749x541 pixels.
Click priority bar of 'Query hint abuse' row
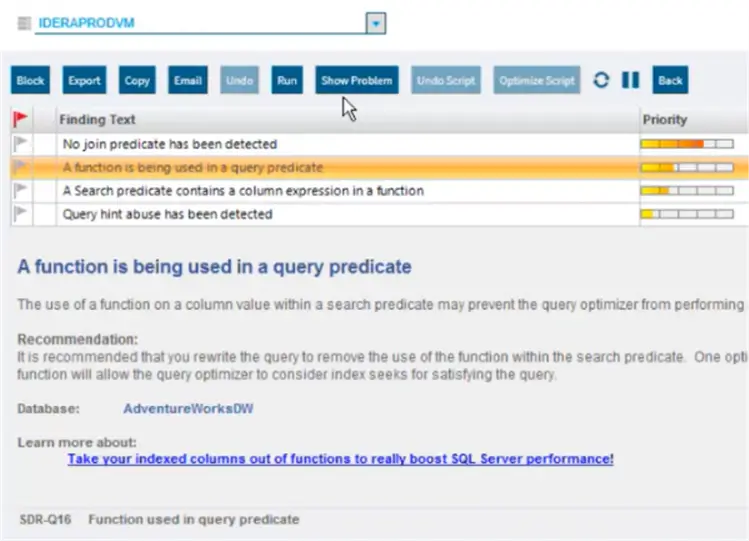click(x=687, y=214)
